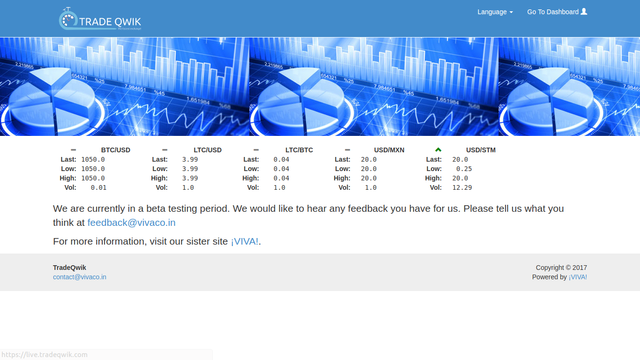Select the LTC/USD pair heading
The height and width of the screenshot is (360, 640).
207,150
